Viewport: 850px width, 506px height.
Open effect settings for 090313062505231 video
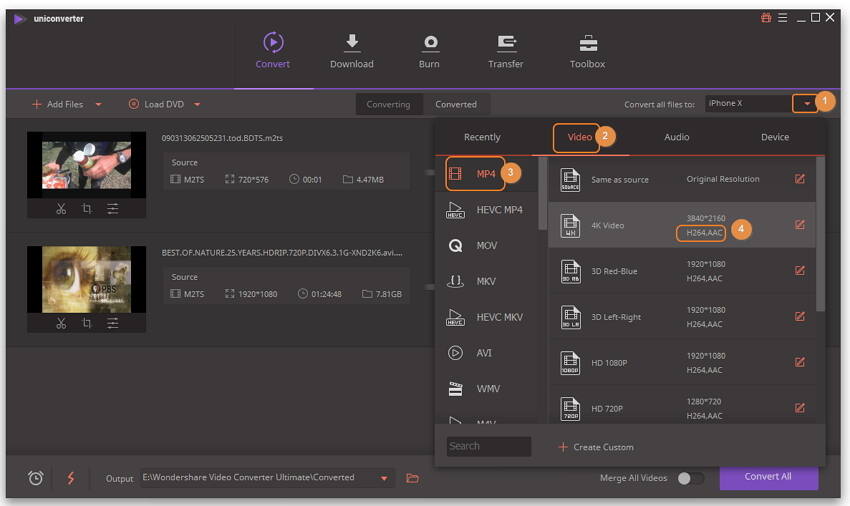coord(113,209)
